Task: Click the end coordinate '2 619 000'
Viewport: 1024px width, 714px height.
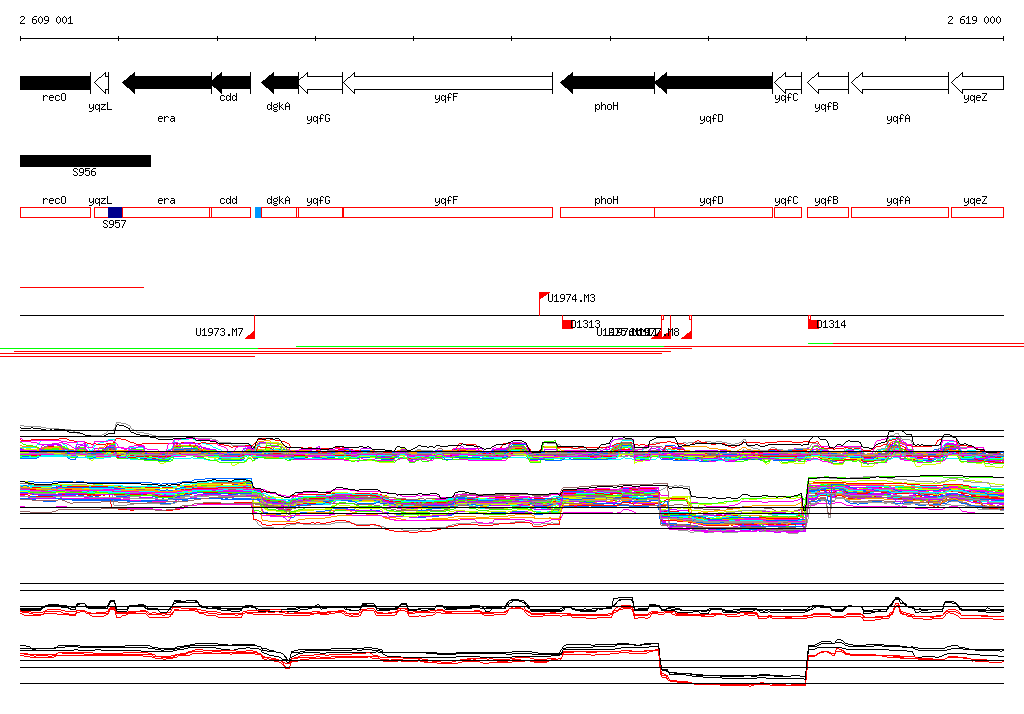Action: (974, 20)
